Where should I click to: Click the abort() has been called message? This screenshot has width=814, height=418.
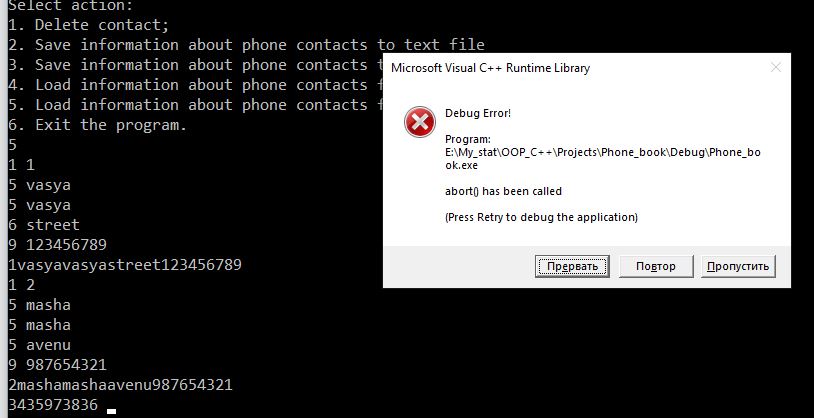click(503, 191)
